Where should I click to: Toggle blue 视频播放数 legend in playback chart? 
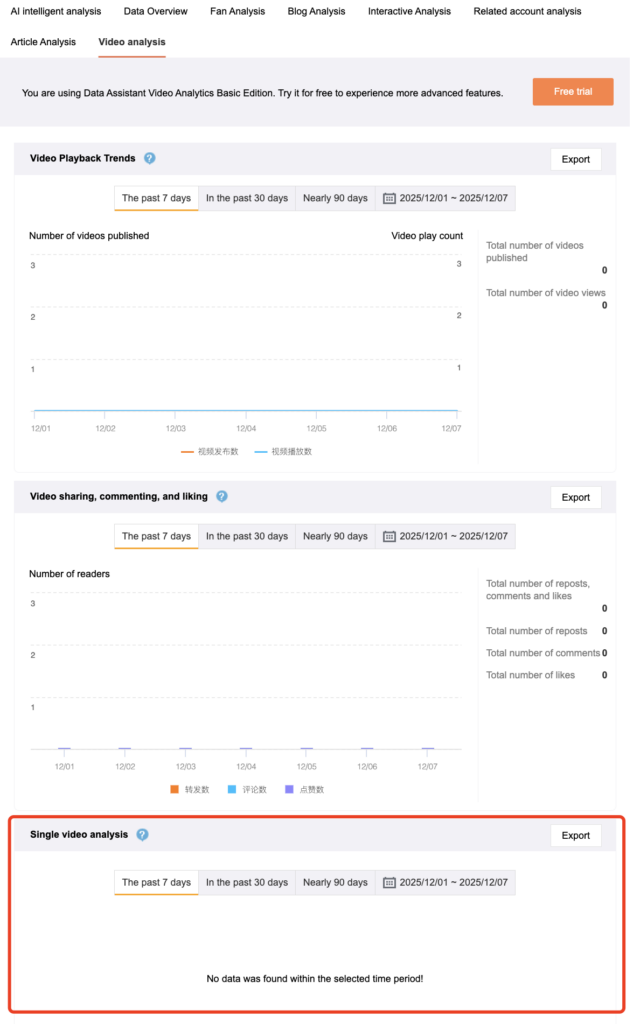tap(283, 452)
